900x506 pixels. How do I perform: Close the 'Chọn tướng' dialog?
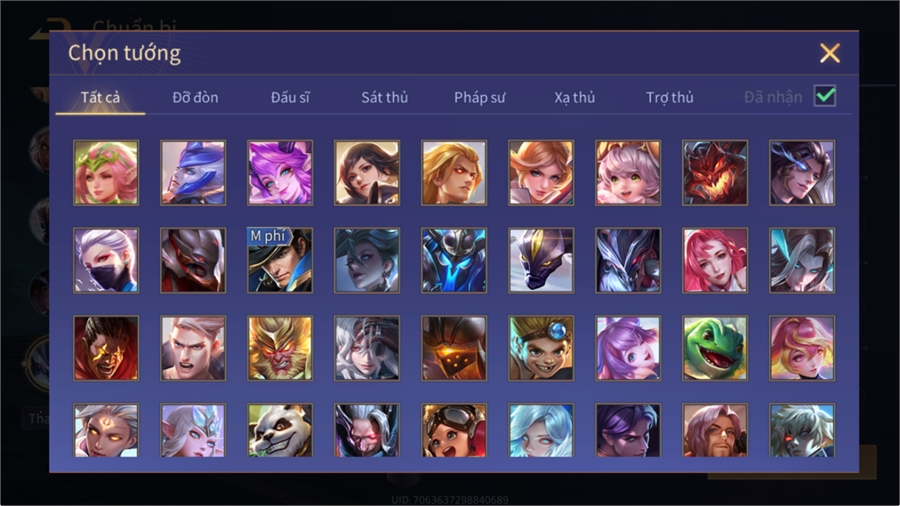[x=829, y=53]
